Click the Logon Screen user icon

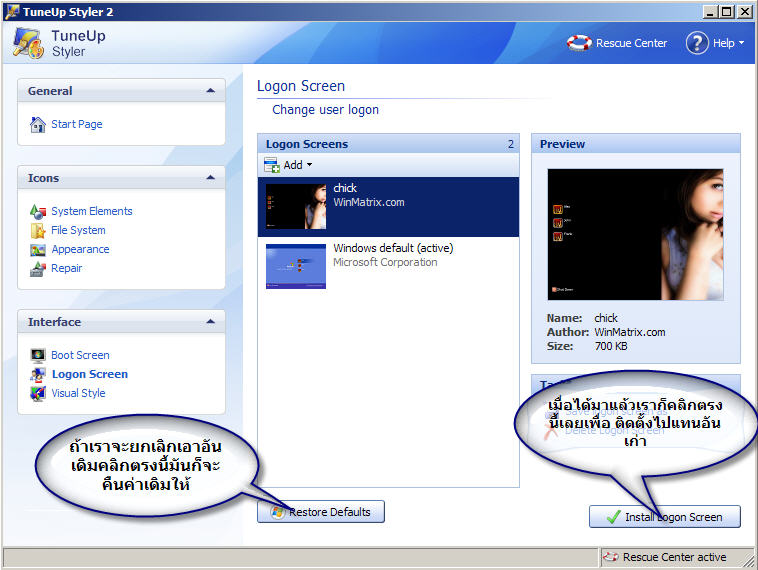point(38,375)
